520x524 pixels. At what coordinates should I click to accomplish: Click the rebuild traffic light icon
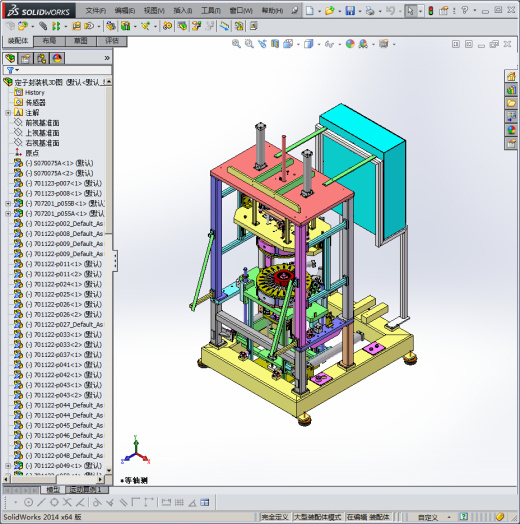431,11
